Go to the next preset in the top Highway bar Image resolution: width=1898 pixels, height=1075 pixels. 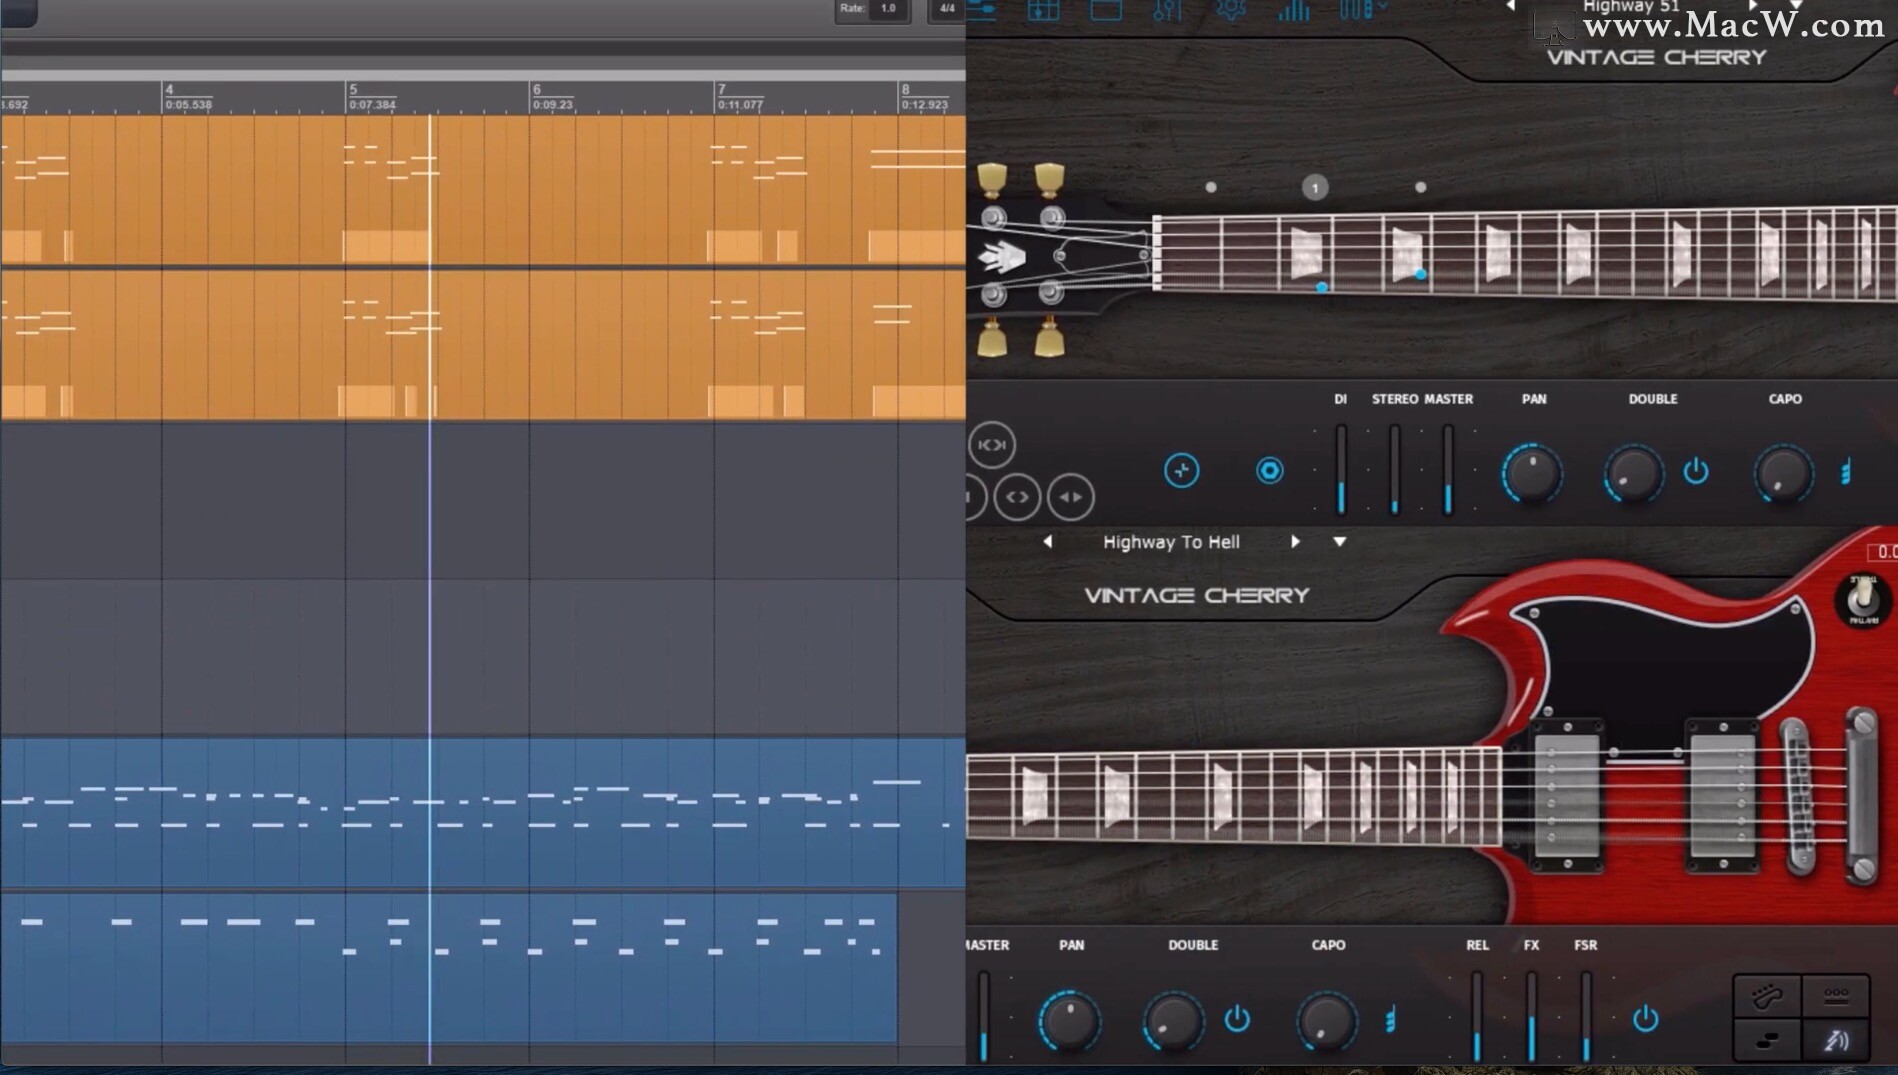tap(1753, 5)
